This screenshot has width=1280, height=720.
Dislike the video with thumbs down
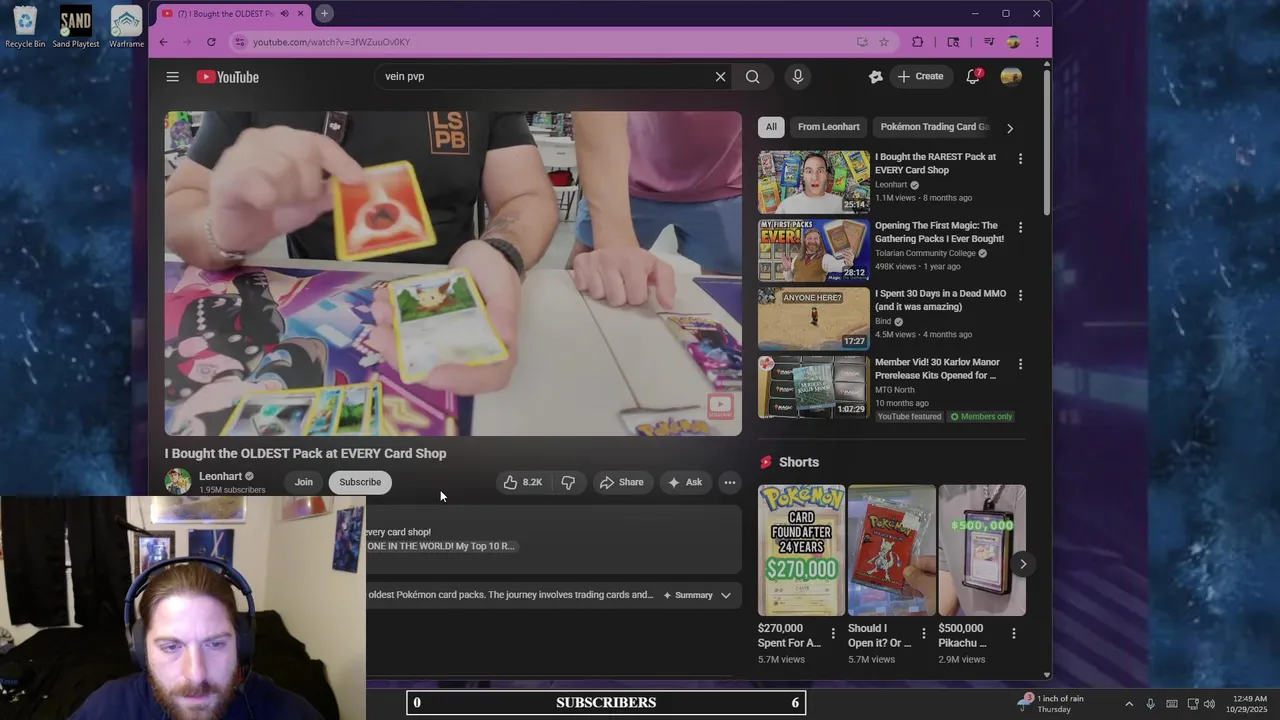pyautogui.click(x=568, y=482)
